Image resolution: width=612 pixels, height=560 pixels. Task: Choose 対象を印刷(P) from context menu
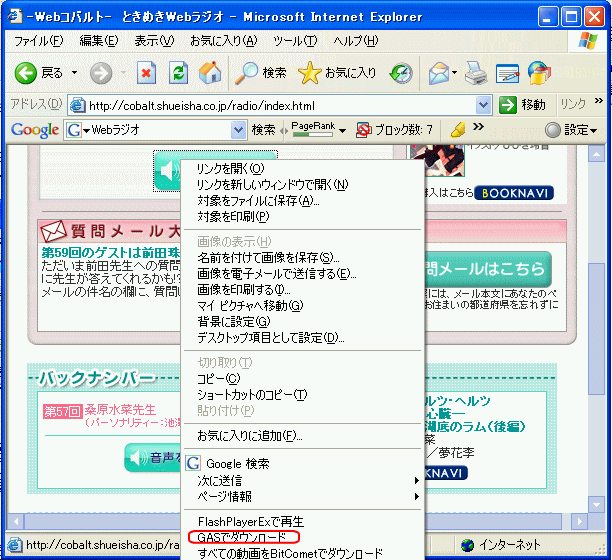(x=303, y=216)
